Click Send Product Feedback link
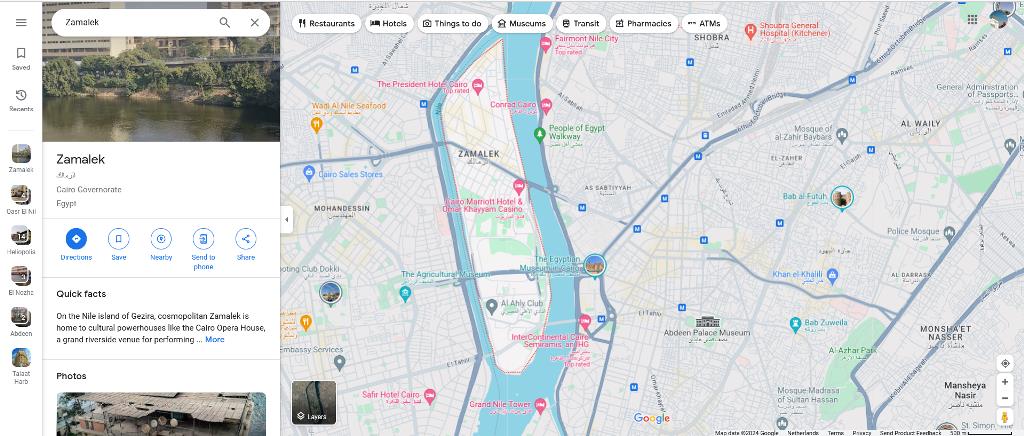 910,433
